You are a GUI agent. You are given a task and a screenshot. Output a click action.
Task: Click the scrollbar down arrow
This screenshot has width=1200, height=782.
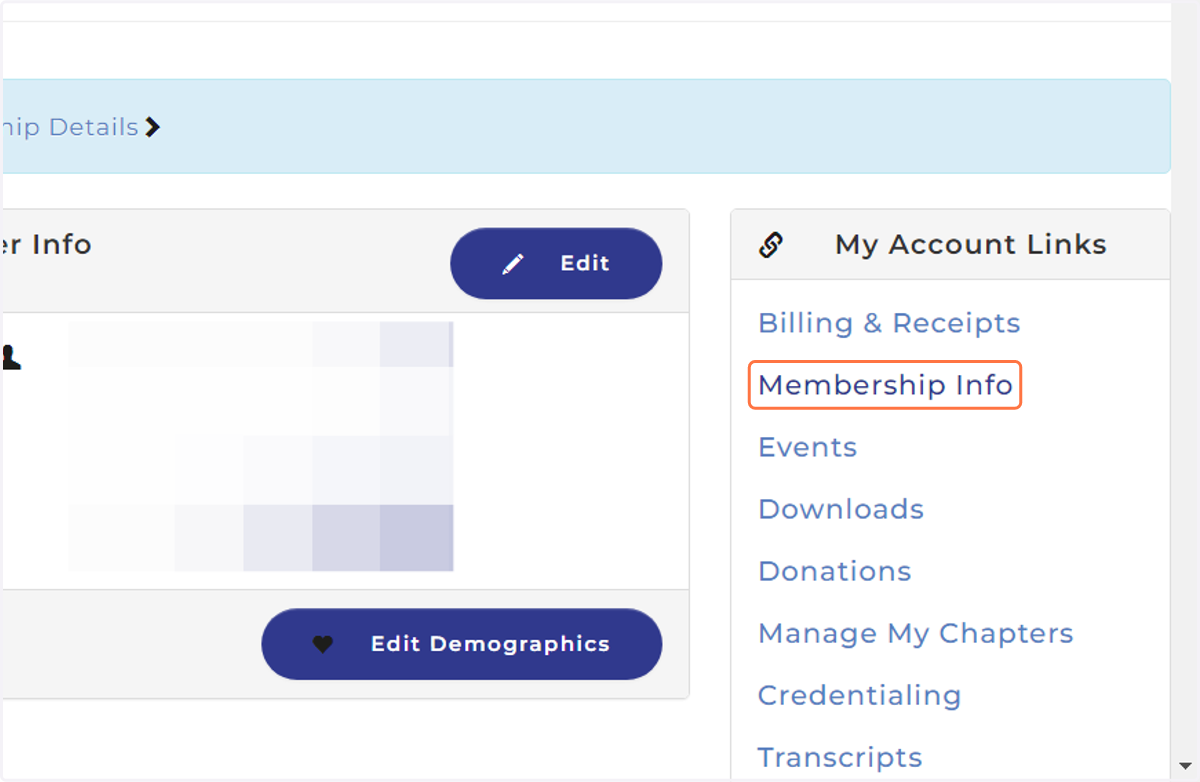(1186, 766)
